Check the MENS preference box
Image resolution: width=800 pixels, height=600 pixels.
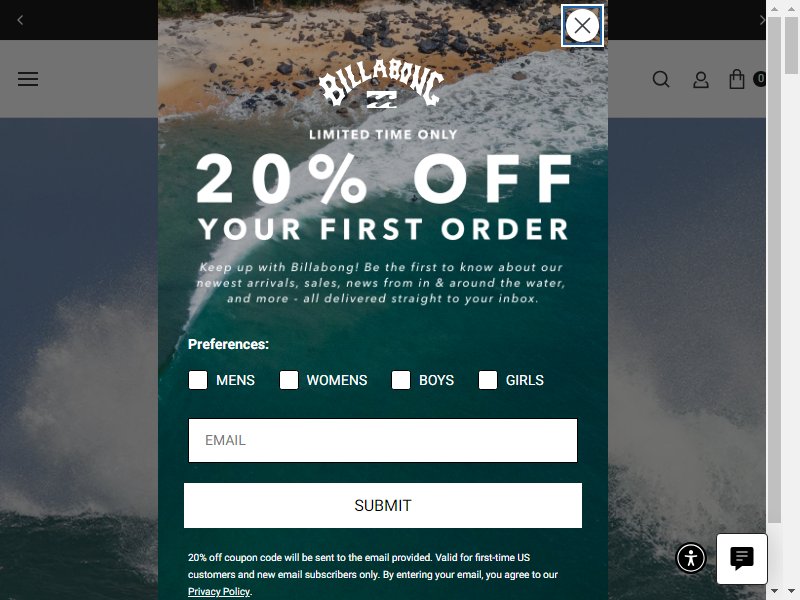pyautogui.click(x=198, y=380)
